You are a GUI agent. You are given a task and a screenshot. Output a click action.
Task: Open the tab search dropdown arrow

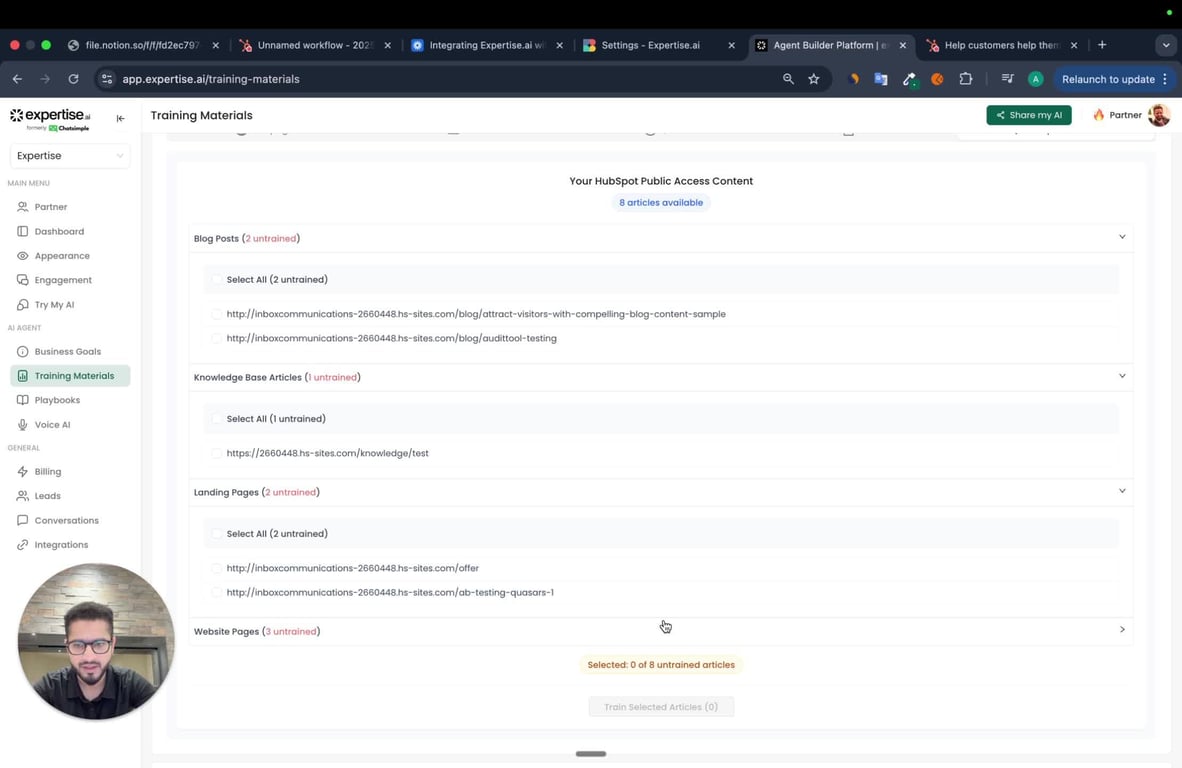1166,45
